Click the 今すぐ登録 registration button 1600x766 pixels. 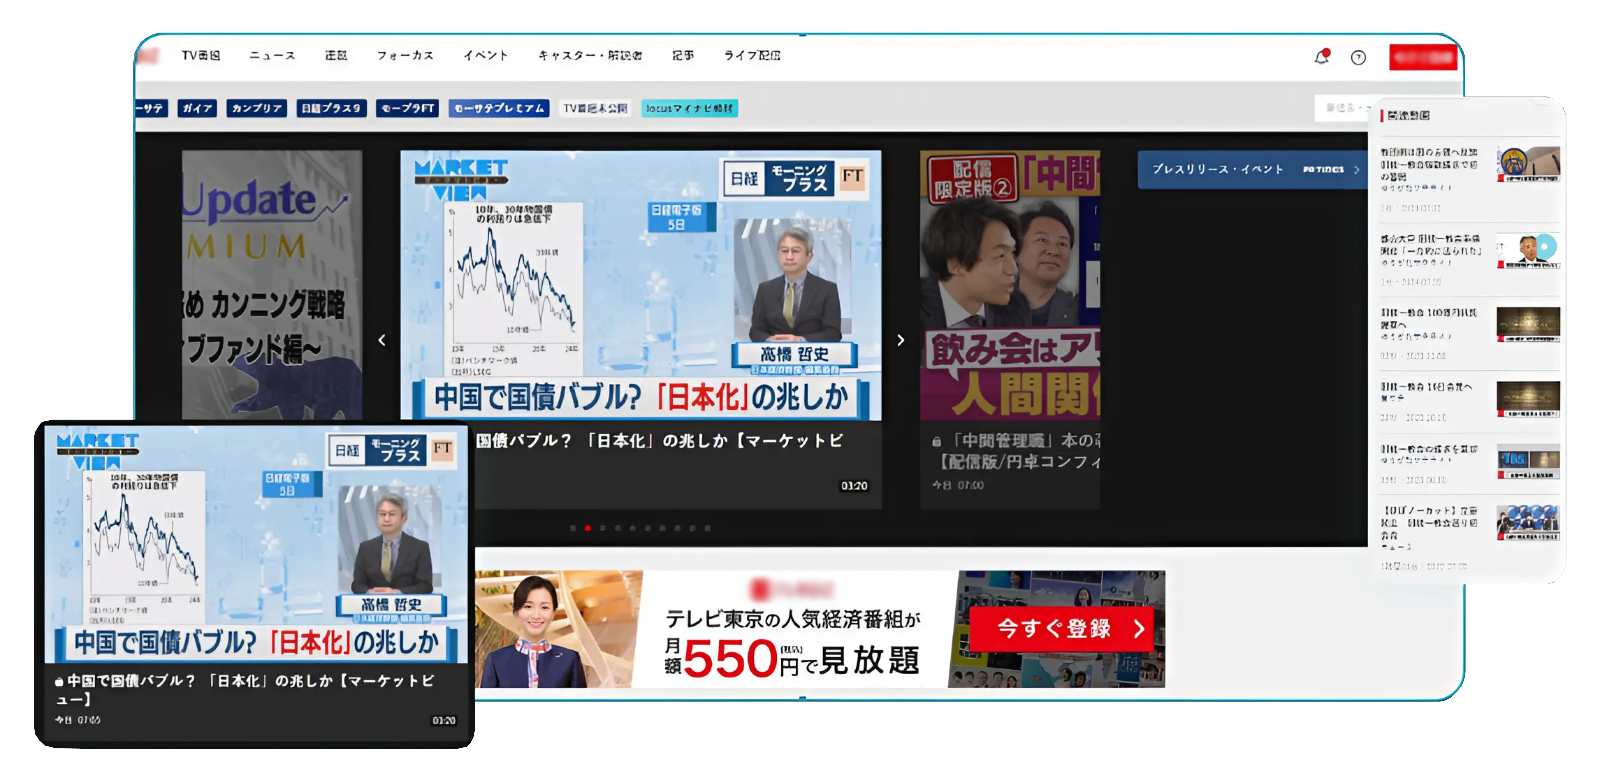[1061, 629]
